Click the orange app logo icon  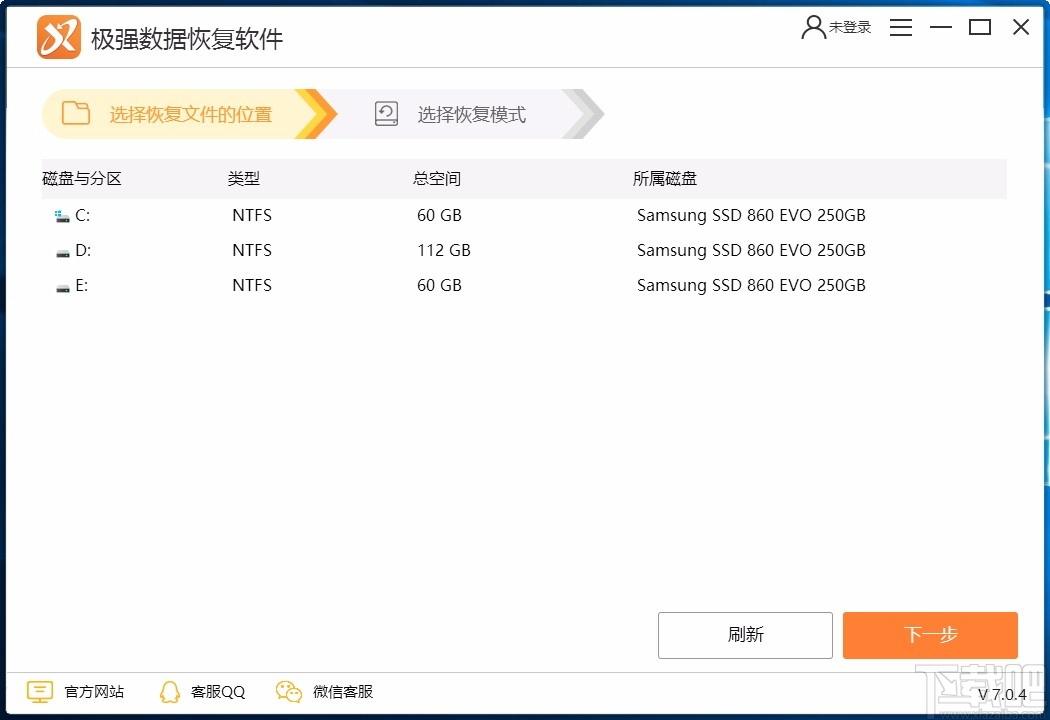59,38
